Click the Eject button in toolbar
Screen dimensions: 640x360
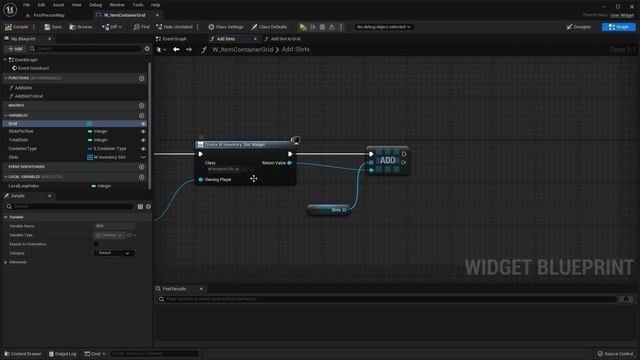pos(332,27)
